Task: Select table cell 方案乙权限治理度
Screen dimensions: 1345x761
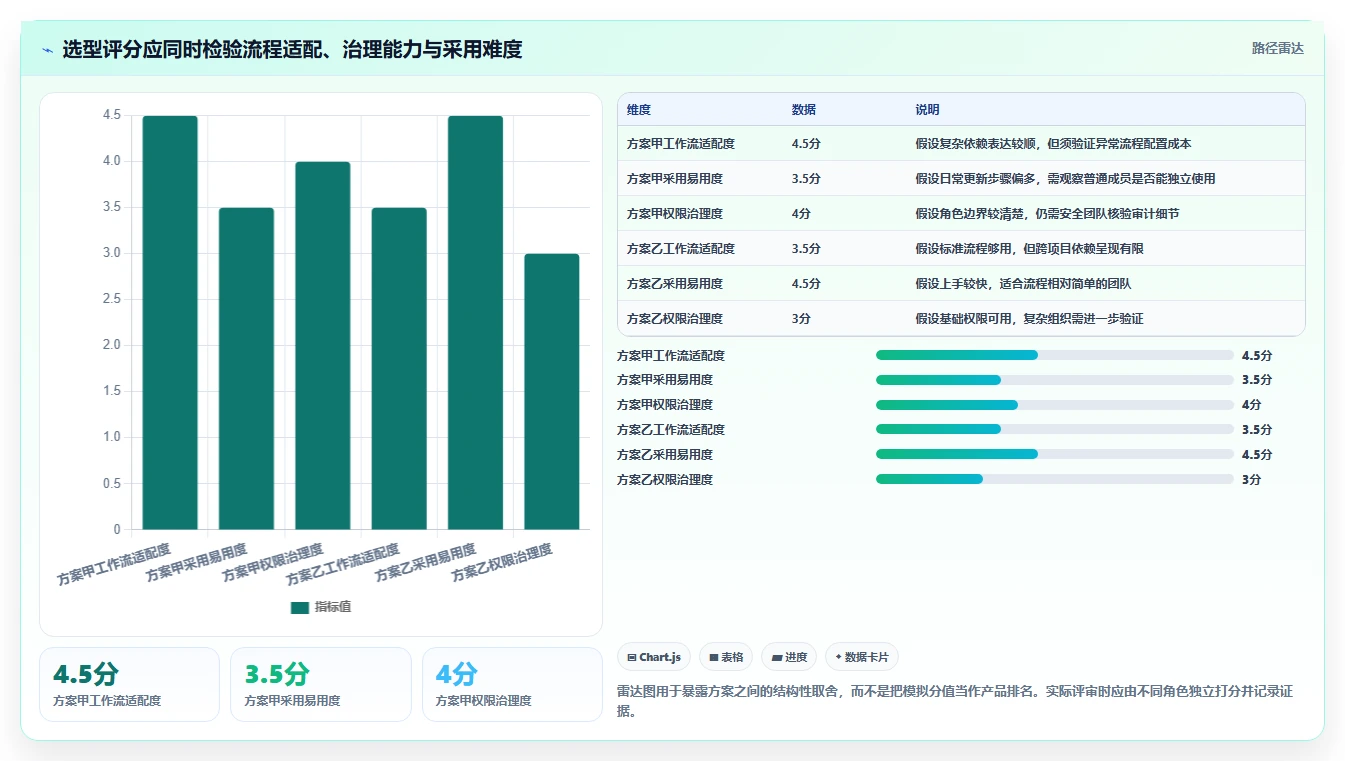Action: tap(675, 319)
